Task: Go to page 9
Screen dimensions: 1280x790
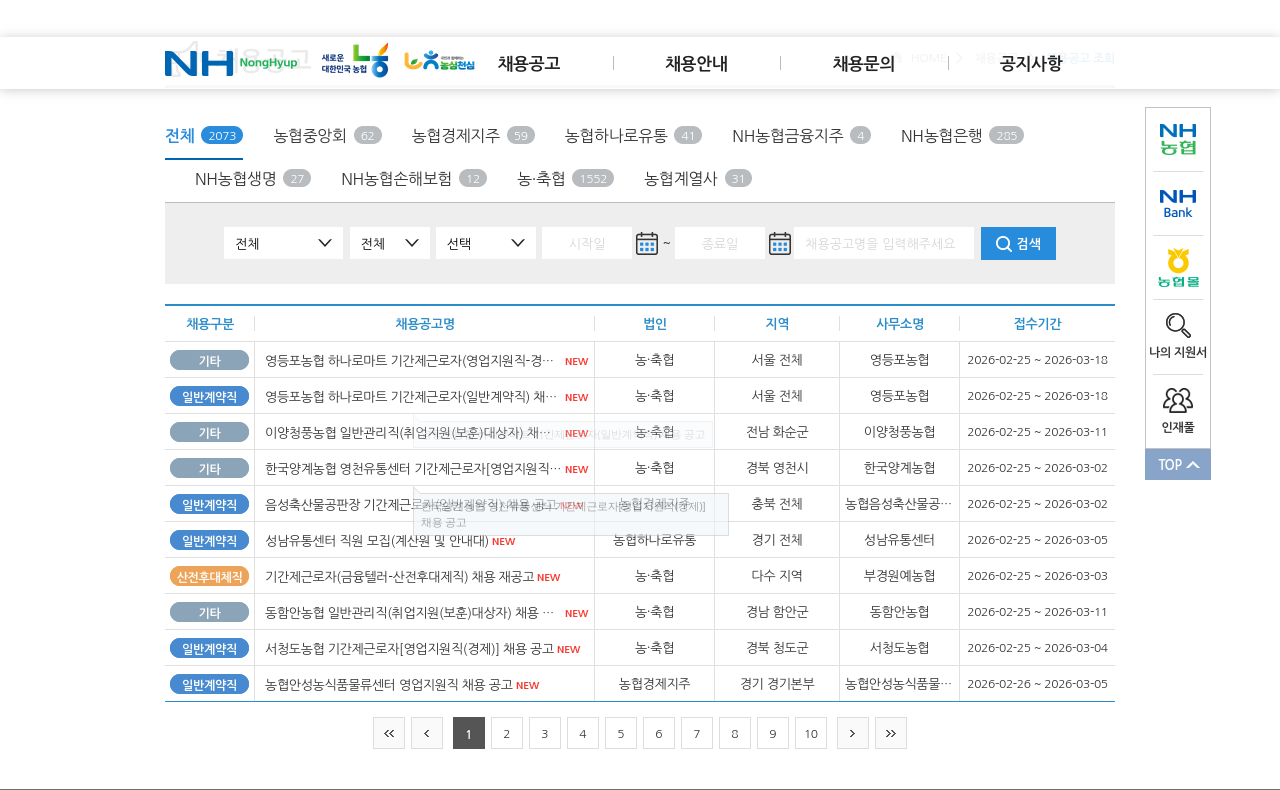Action: tap(773, 733)
